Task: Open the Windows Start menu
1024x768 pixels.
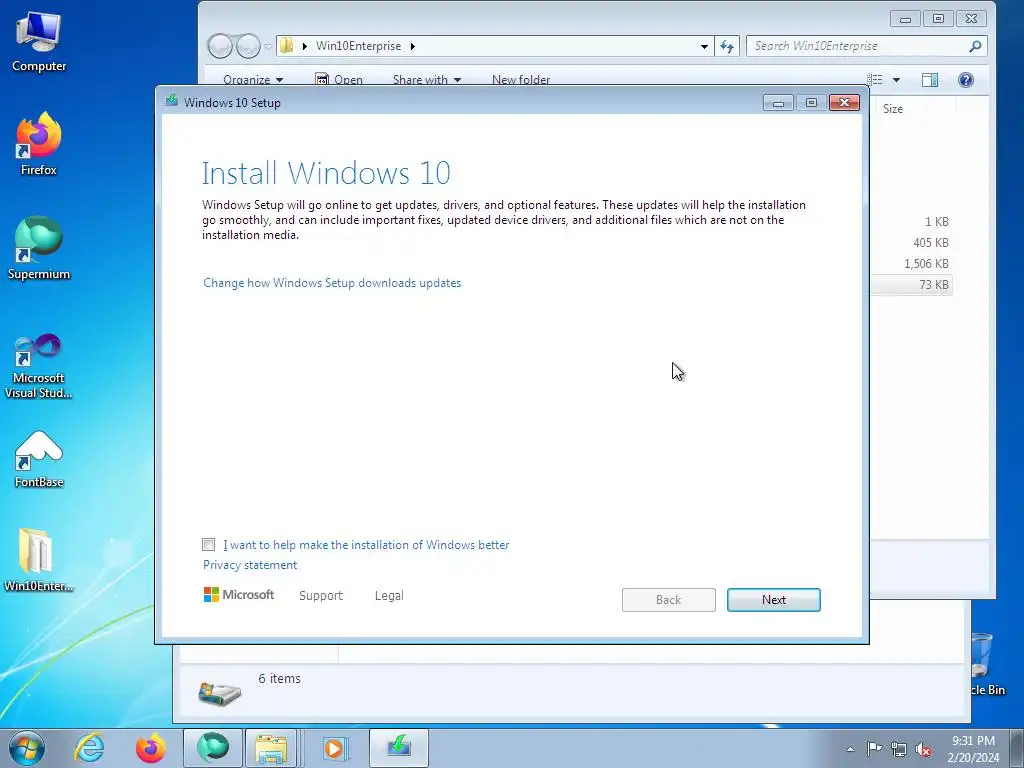Action: click(27, 748)
